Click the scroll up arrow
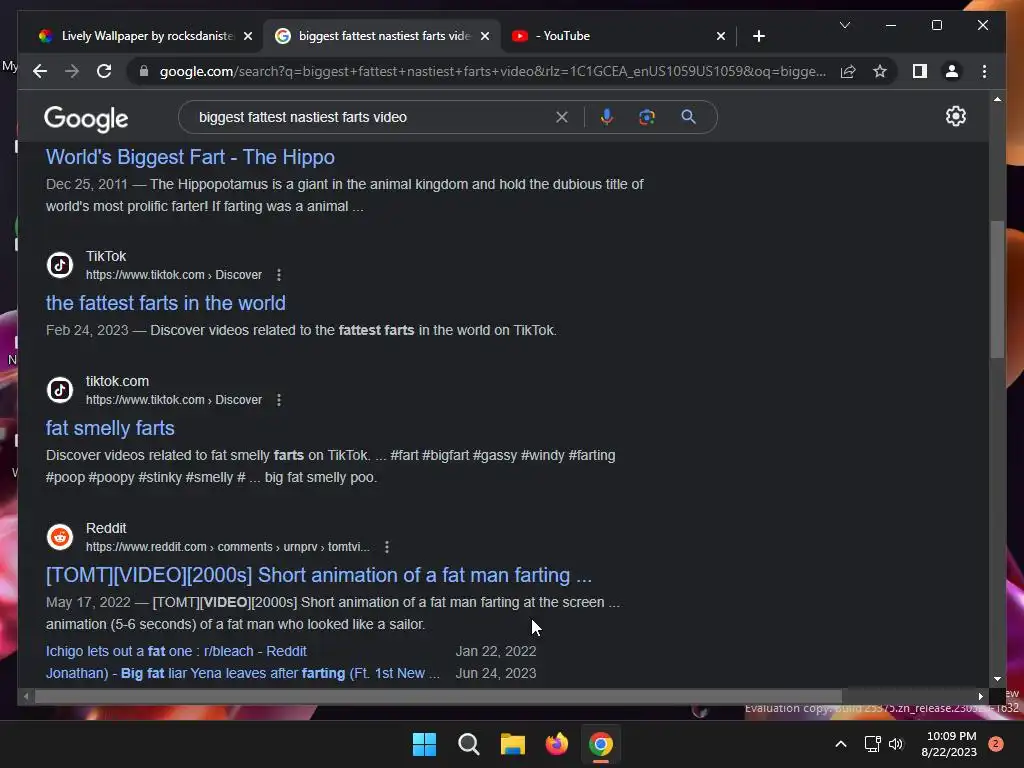The height and width of the screenshot is (768, 1024). pyautogui.click(x=997, y=99)
